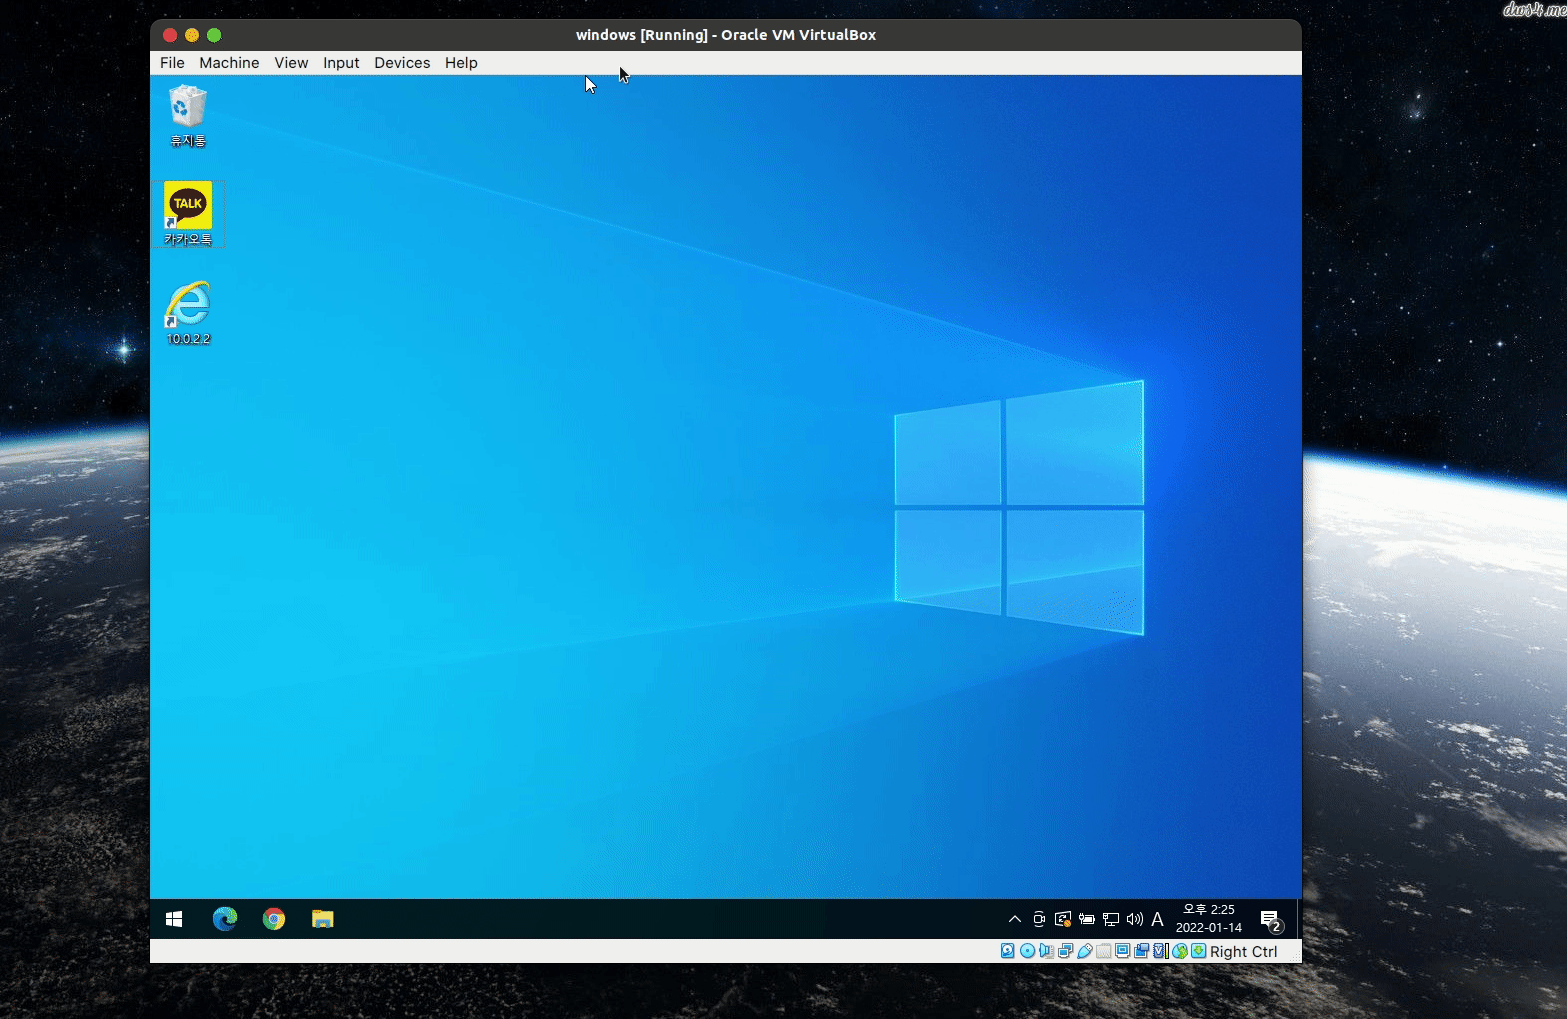Click the VirtualBox shared folders indicator
1567x1019 pixels.
click(1104, 951)
